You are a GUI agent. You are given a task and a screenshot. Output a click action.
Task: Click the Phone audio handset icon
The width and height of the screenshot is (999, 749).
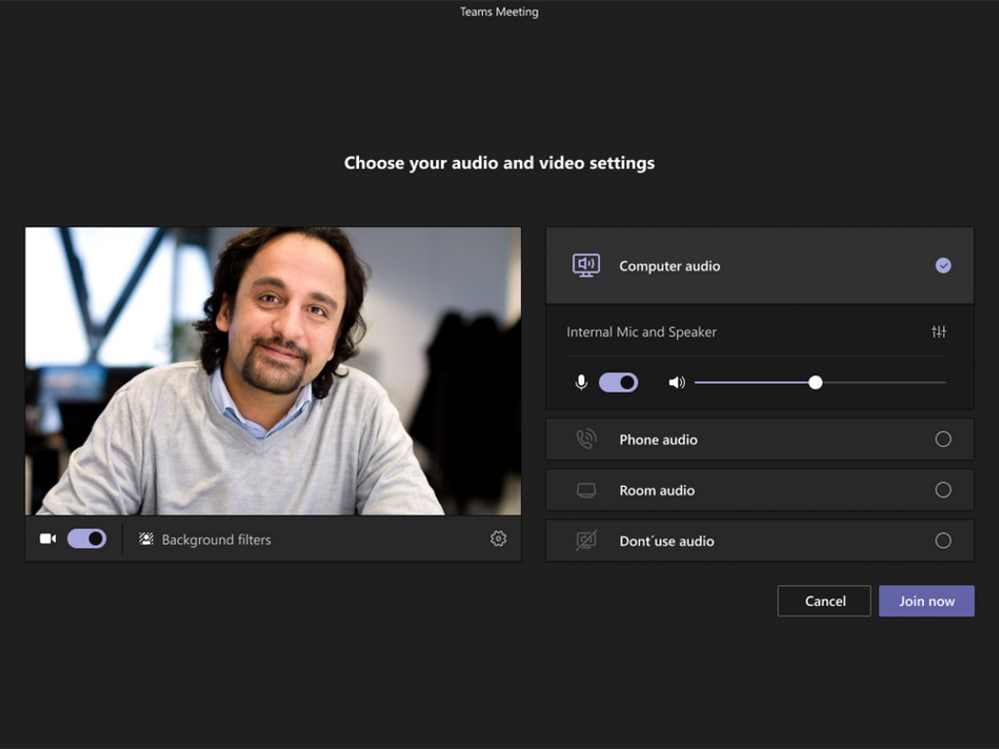pyautogui.click(x=586, y=439)
